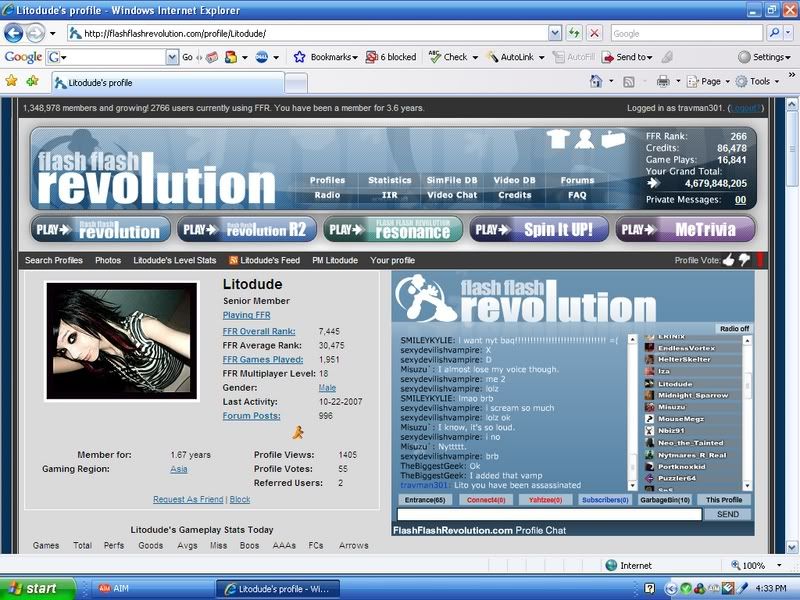Viewport: 800px width, 600px height.
Task: Open the IE Home page icon
Action: (597, 81)
